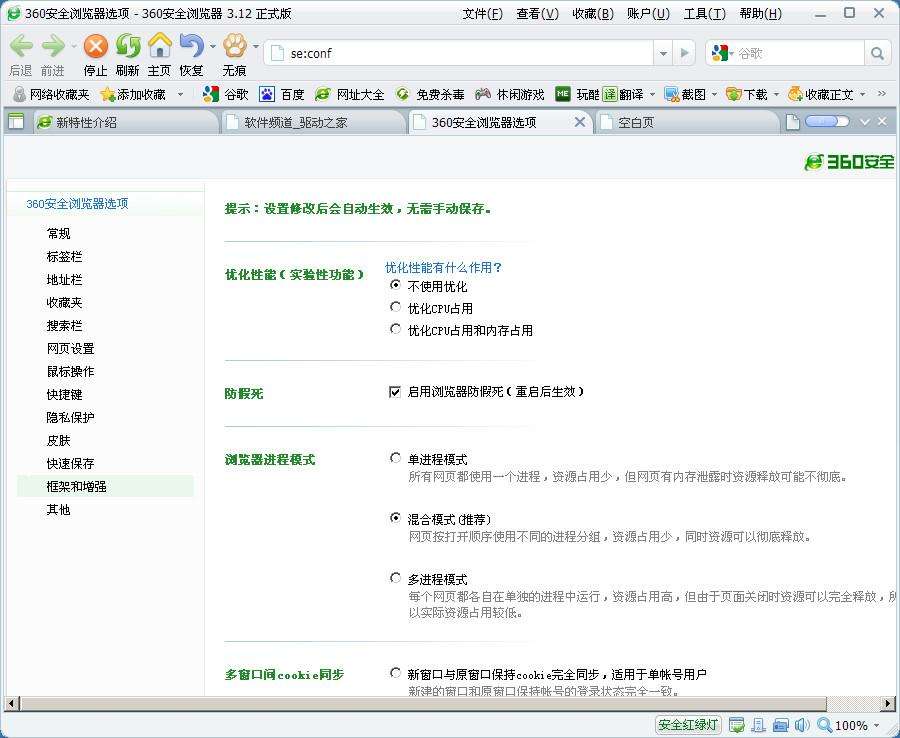Click the 安全红绿灯 status button
Screen dimensions: 900x738
coord(688,725)
